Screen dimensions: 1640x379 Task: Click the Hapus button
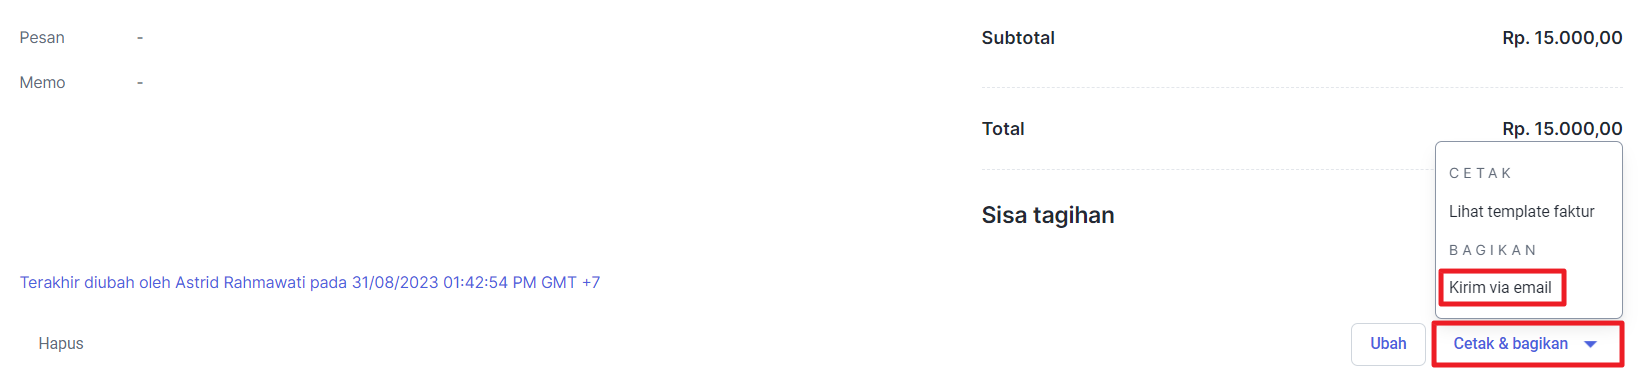(x=61, y=344)
